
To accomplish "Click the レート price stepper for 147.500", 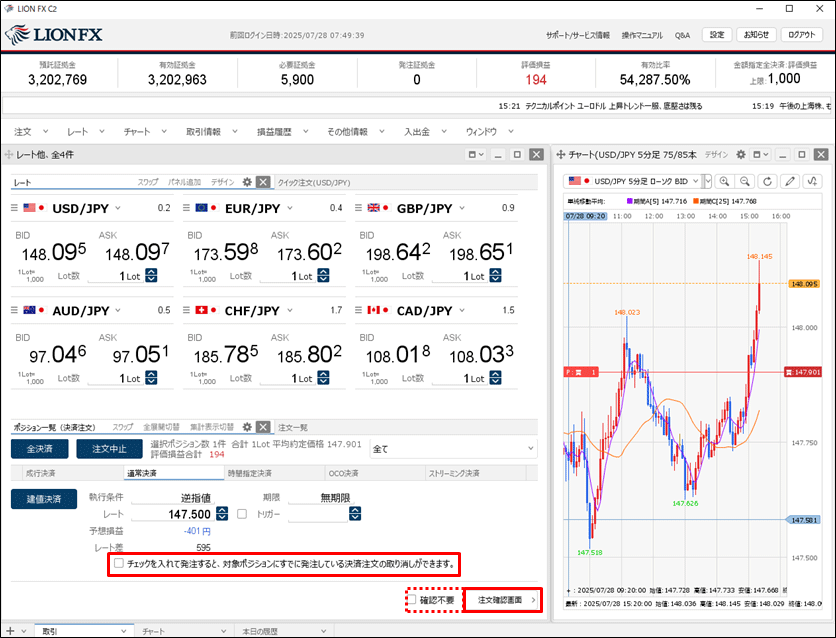I will click(x=355, y=514).
